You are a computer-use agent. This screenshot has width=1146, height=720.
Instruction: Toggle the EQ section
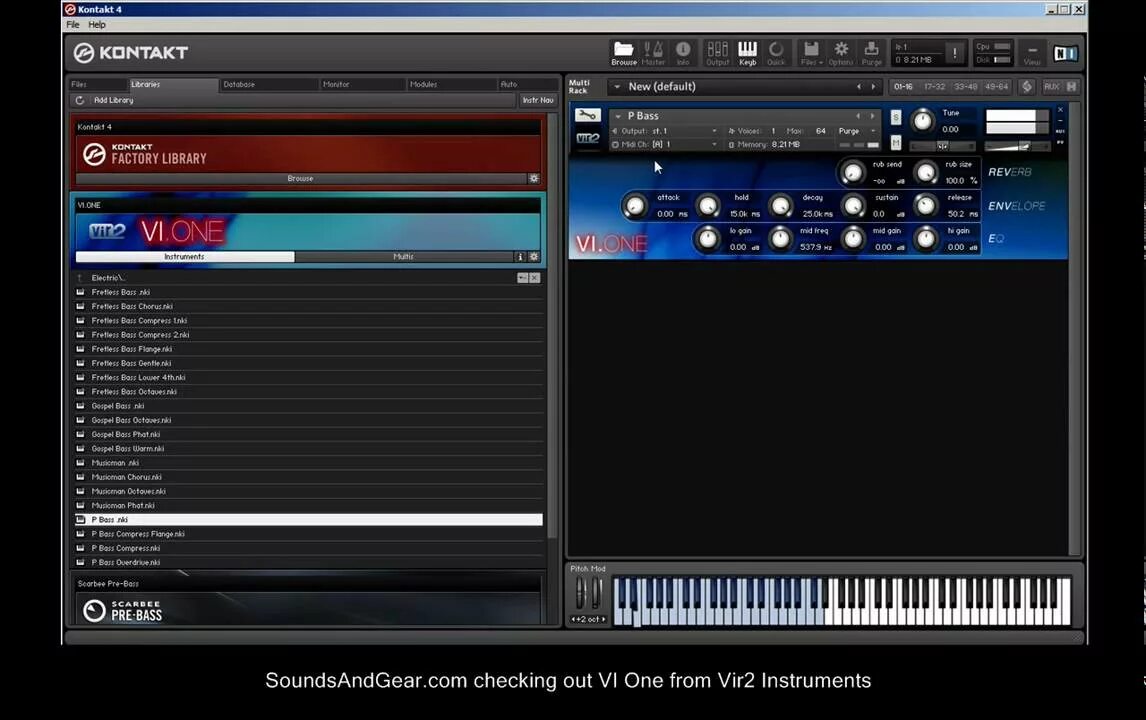(995, 239)
